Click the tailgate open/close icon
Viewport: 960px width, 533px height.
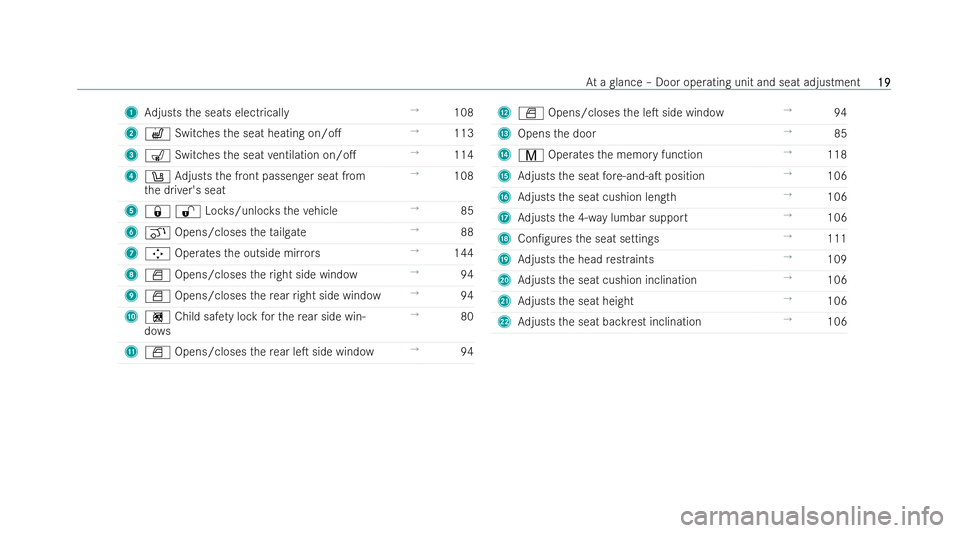coord(157,233)
